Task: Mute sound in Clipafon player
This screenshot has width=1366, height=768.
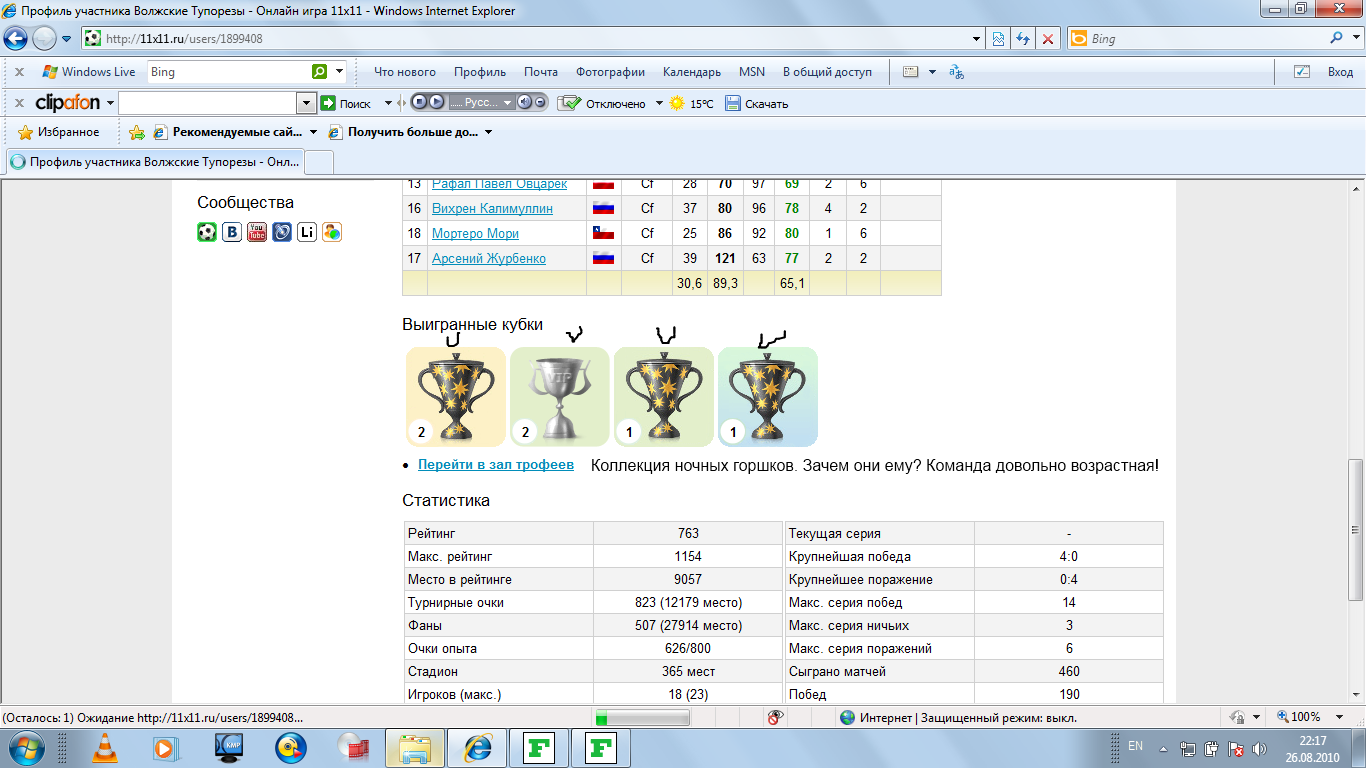Action: click(x=524, y=102)
